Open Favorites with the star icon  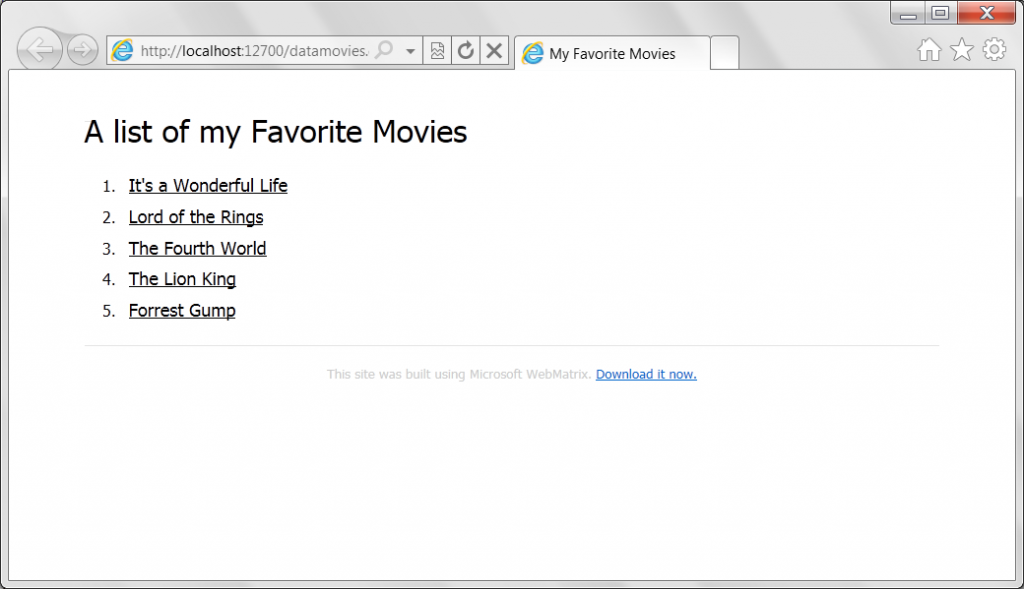click(x=961, y=50)
